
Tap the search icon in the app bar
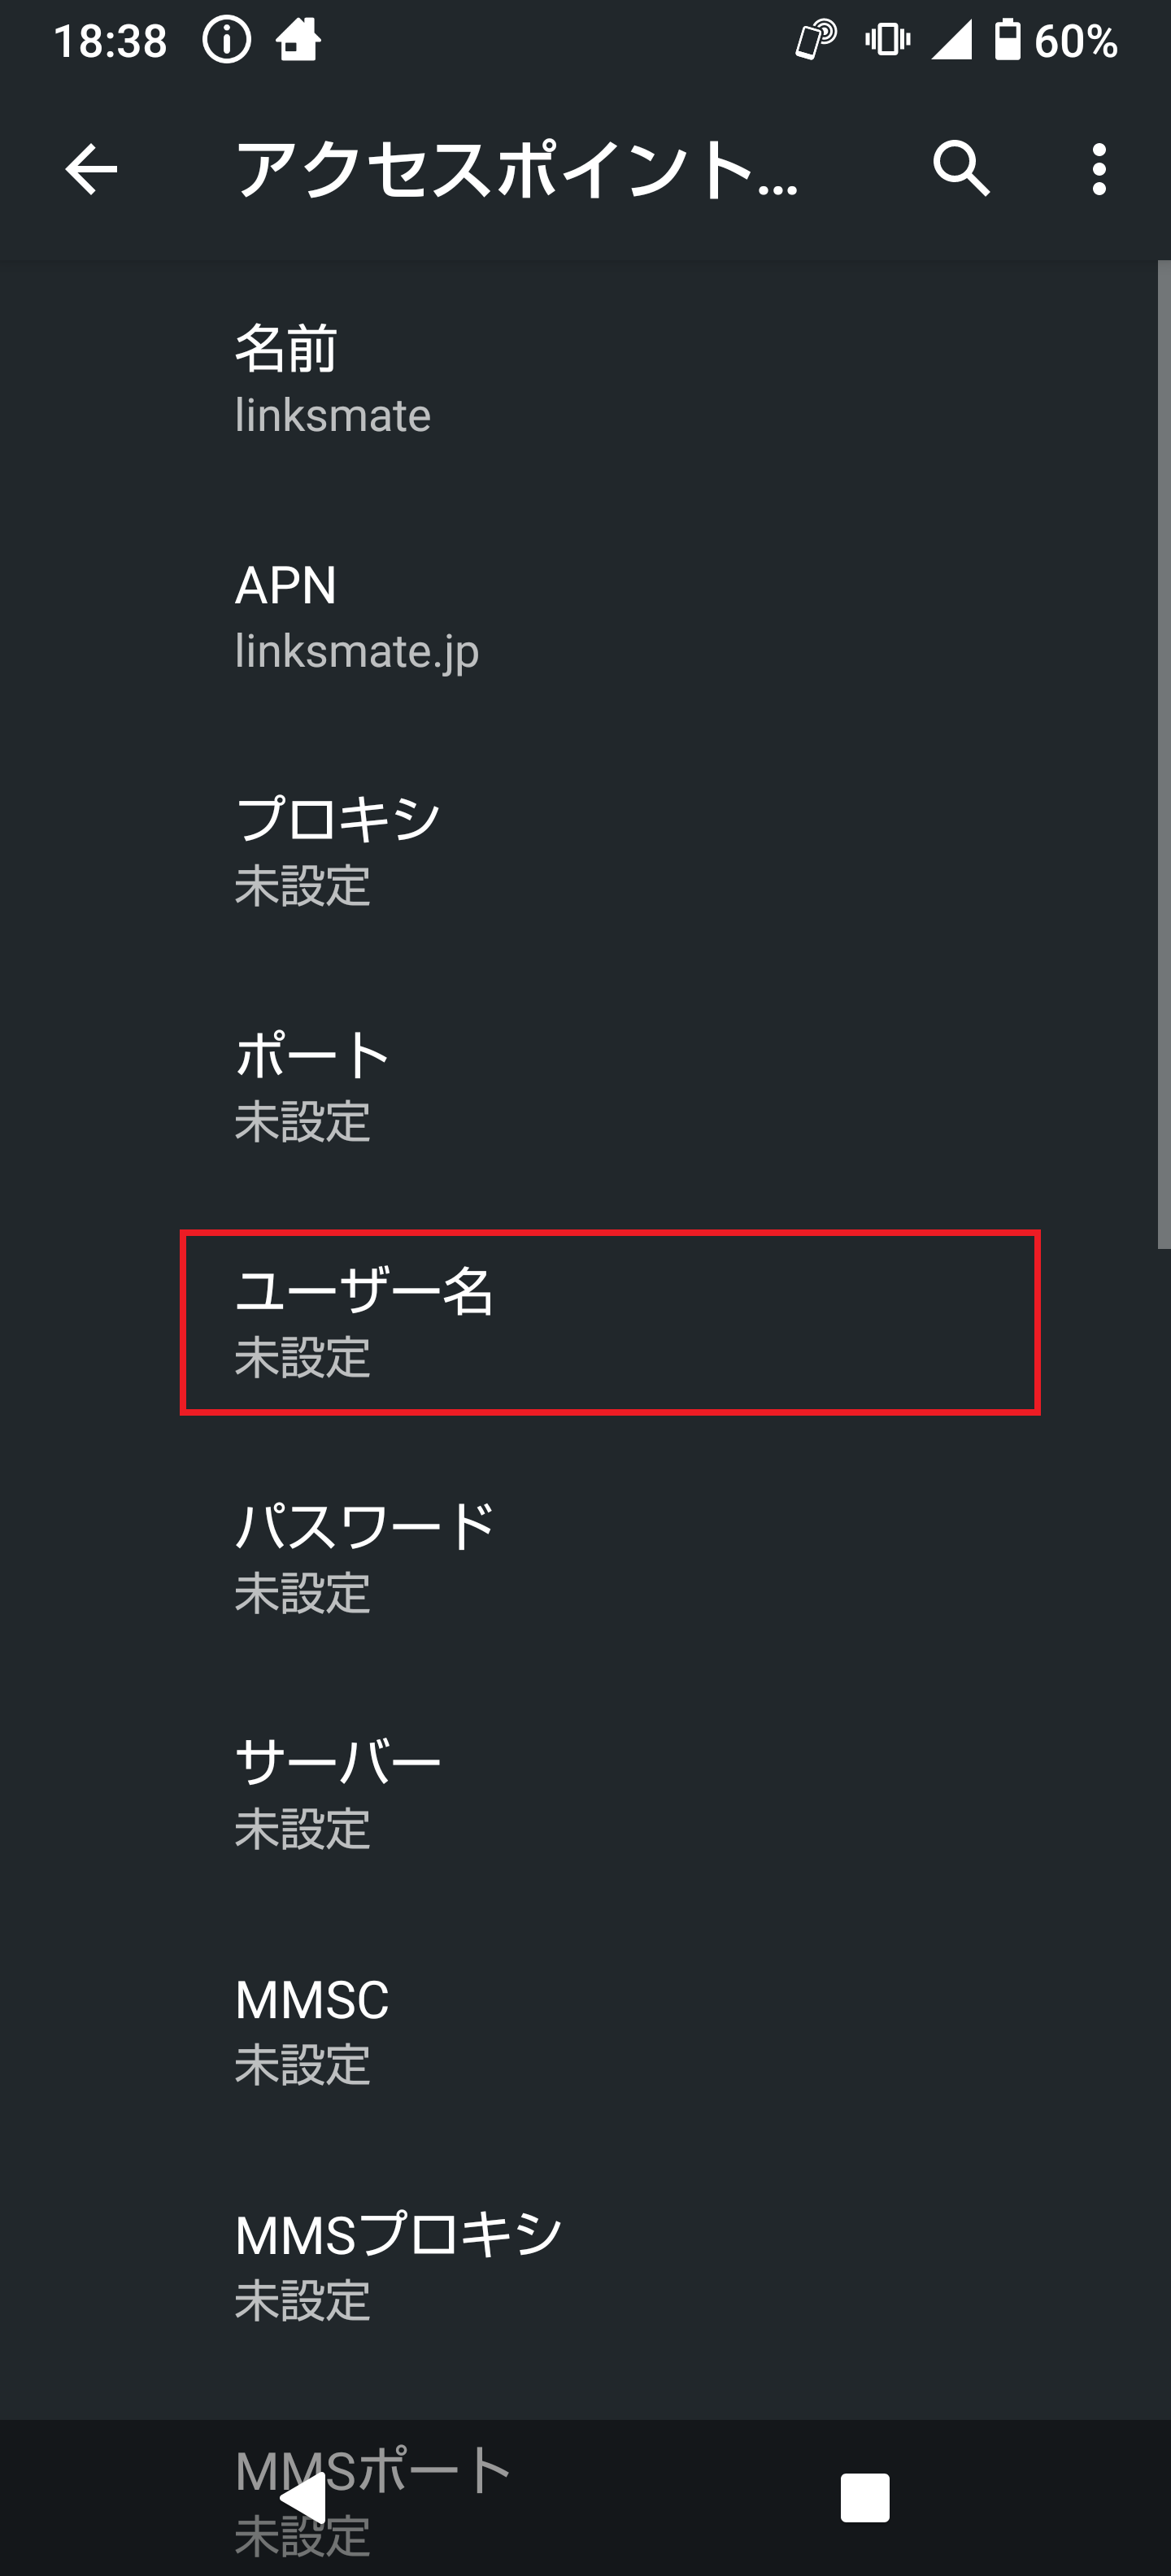(963, 170)
